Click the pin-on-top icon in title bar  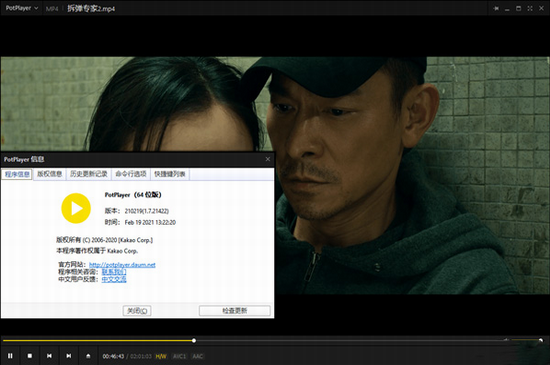pos(496,8)
